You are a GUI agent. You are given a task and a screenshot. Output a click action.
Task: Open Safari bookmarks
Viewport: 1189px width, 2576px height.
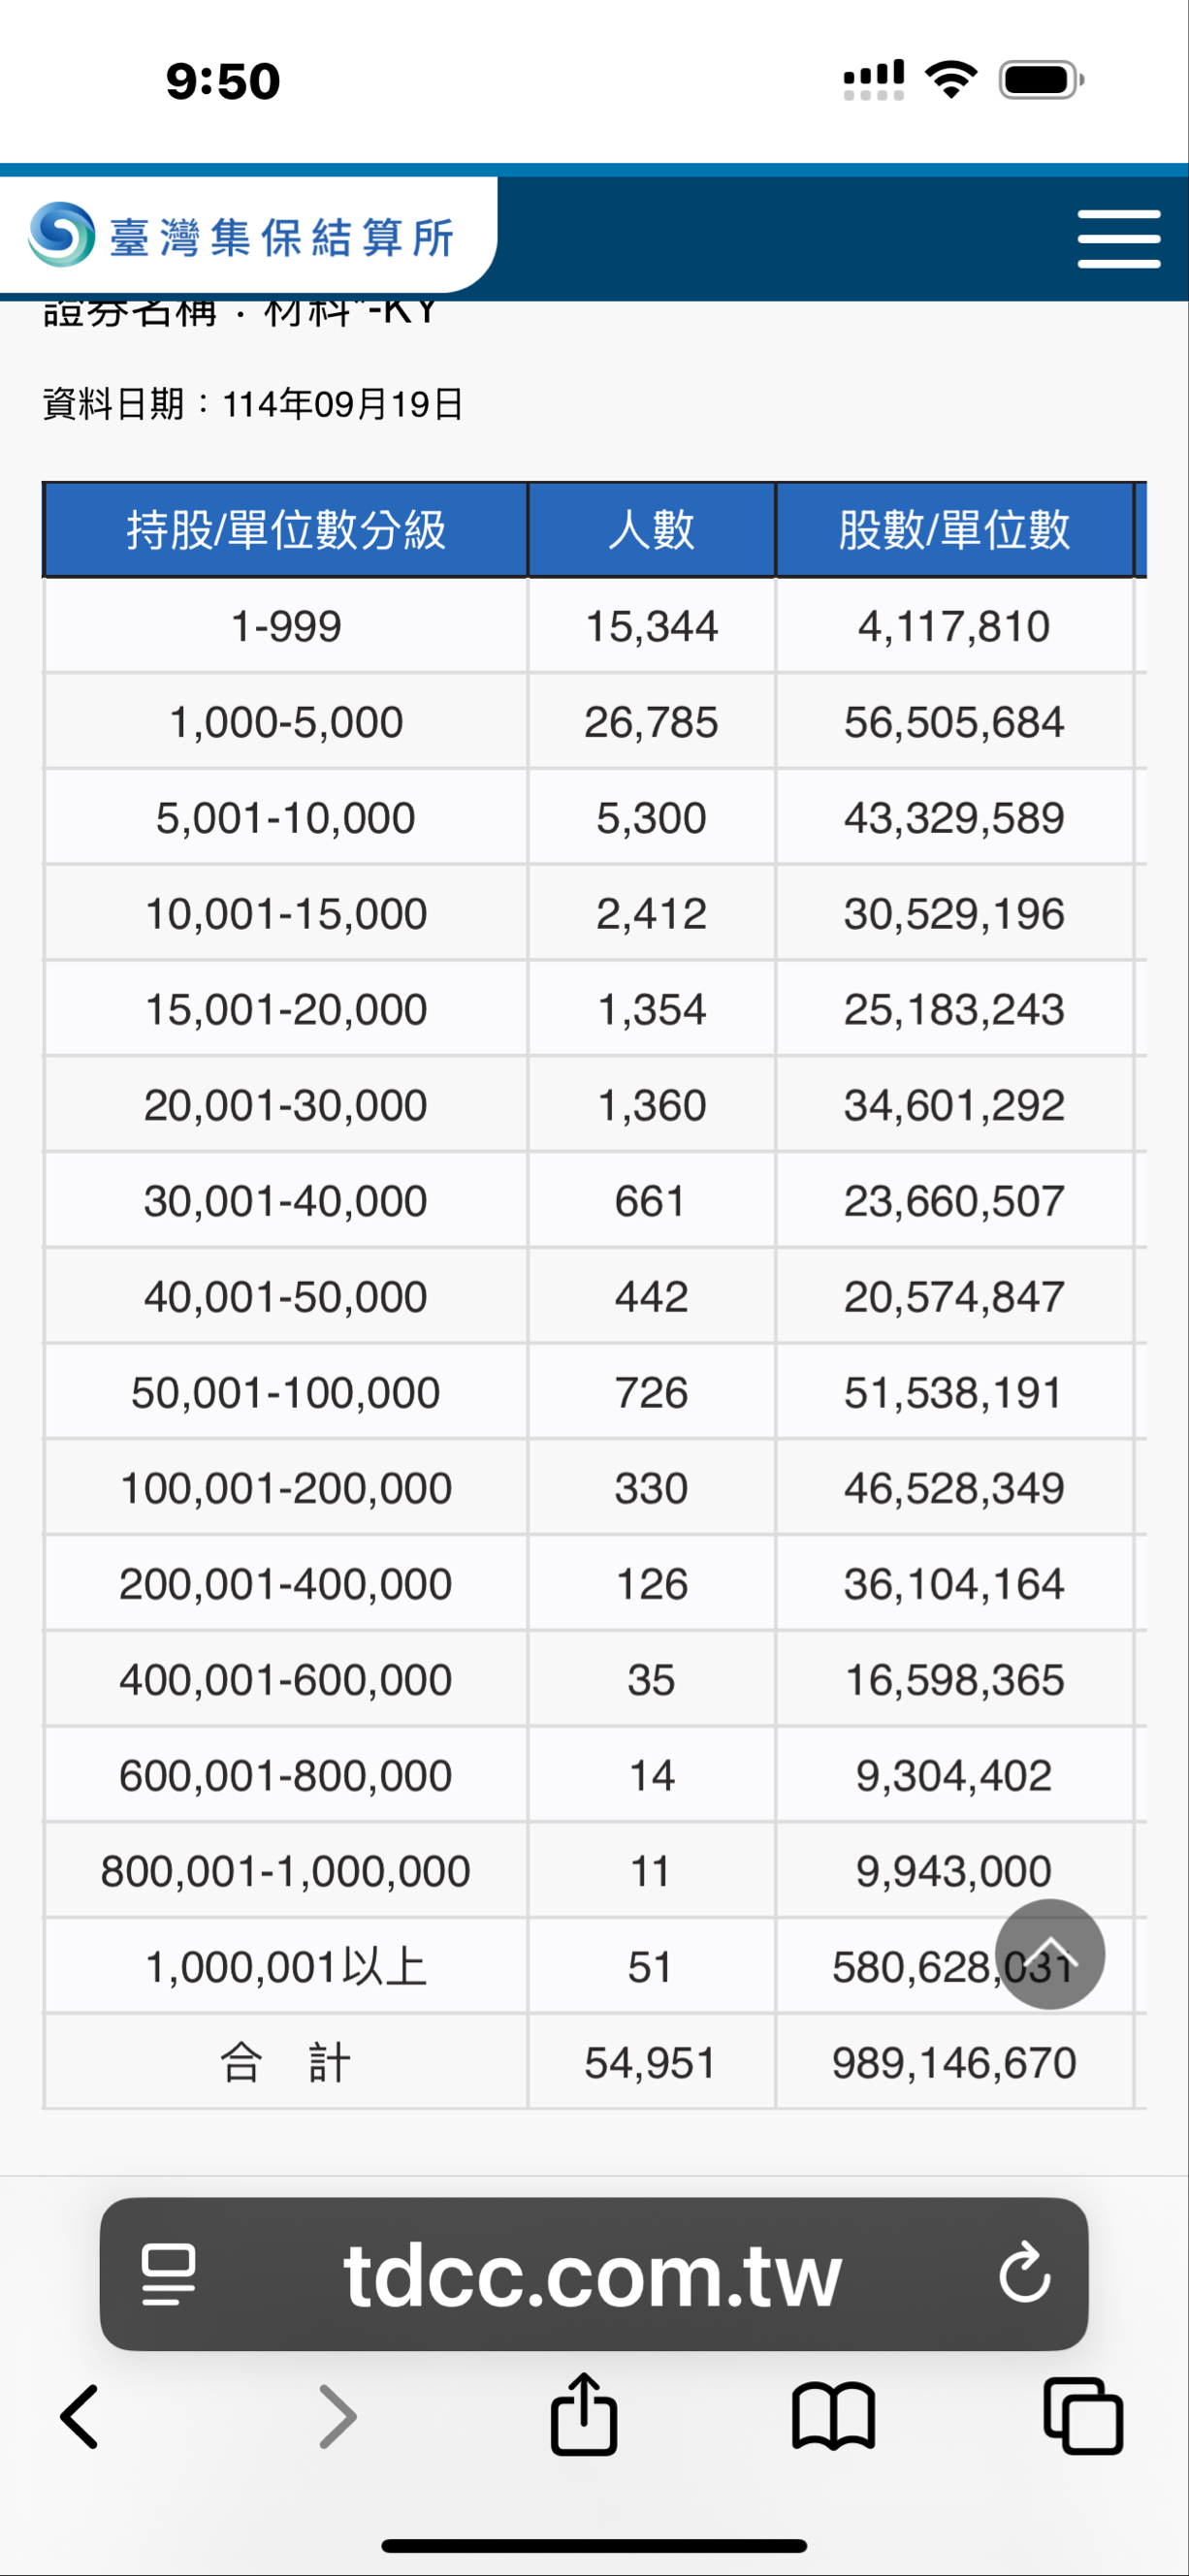(x=833, y=2417)
